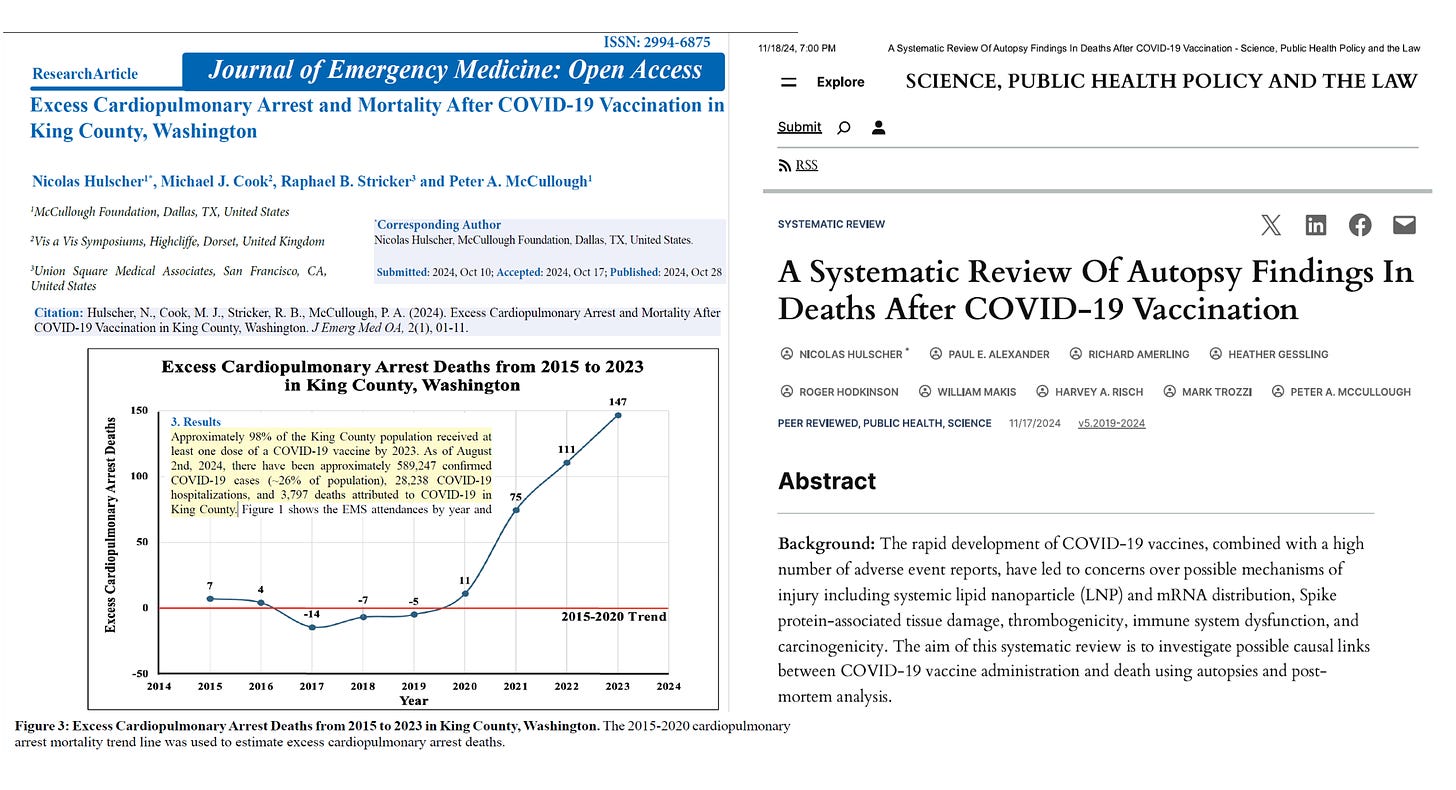Click the v5.2019-2024 volume link
Image resolution: width=1456 pixels, height=790 pixels.
[1111, 423]
